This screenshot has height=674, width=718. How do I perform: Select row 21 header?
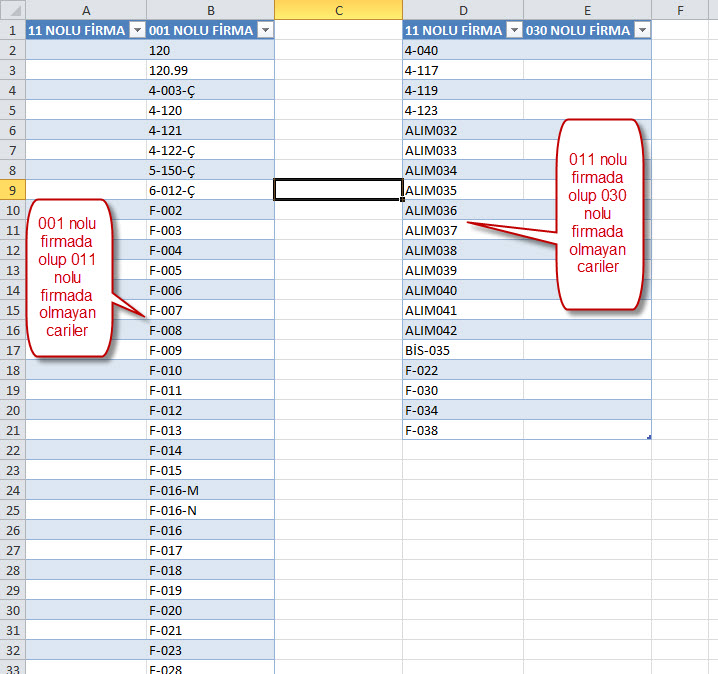(13, 430)
